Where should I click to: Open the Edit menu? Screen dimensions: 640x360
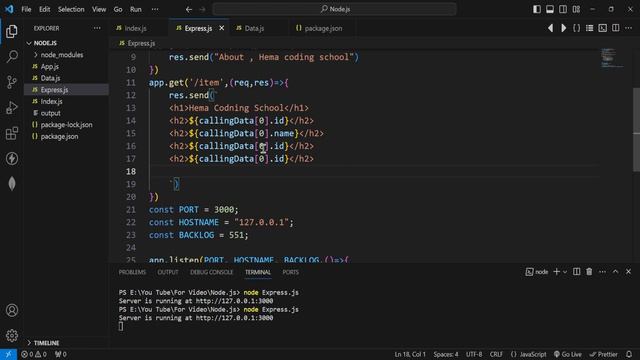[44, 9]
